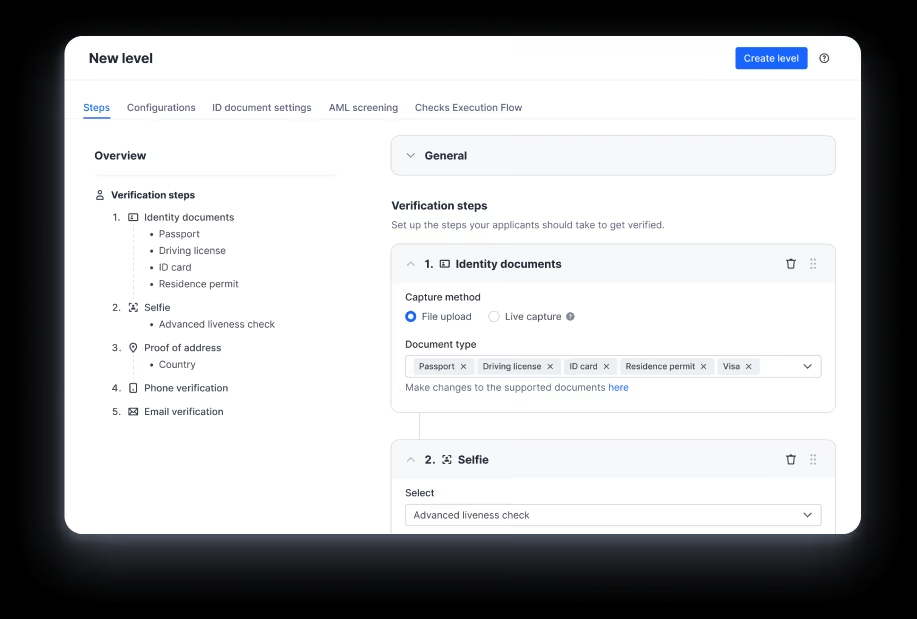The width and height of the screenshot is (917, 619).
Task: Switch to the Configurations tab
Action: 161,108
